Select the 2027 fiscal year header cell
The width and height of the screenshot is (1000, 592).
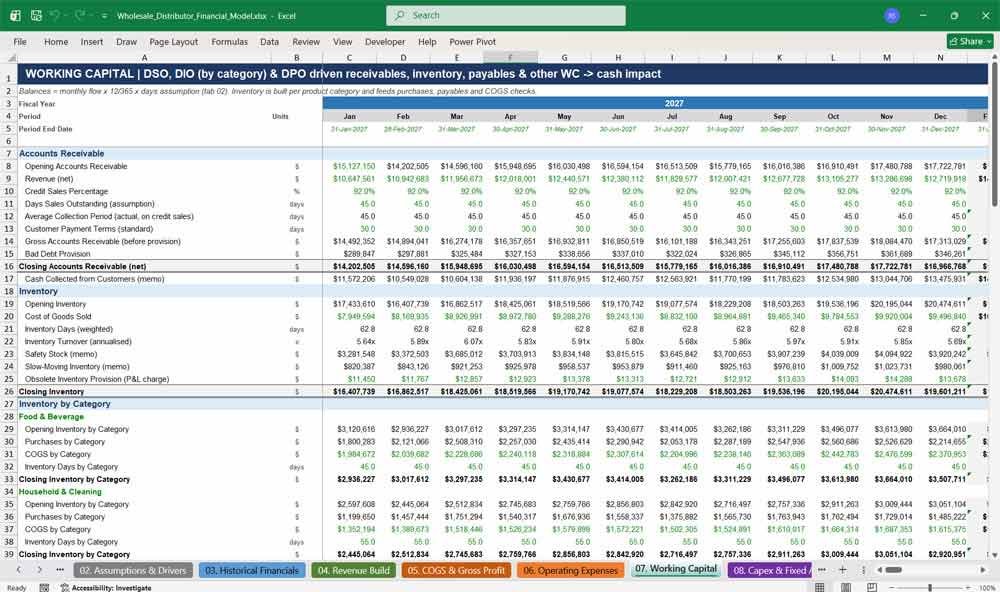[x=655, y=103]
